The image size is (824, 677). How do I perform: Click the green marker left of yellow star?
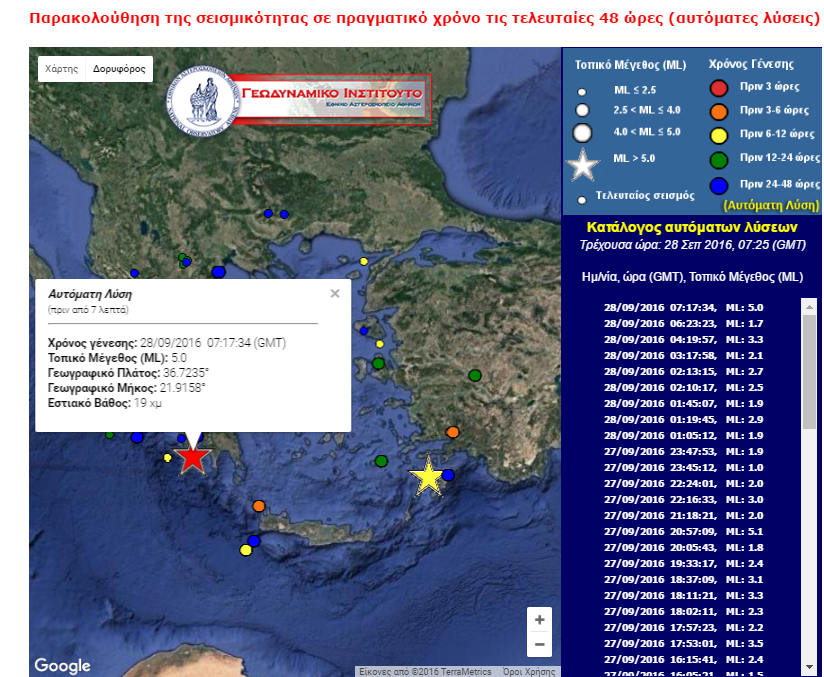coord(381,461)
